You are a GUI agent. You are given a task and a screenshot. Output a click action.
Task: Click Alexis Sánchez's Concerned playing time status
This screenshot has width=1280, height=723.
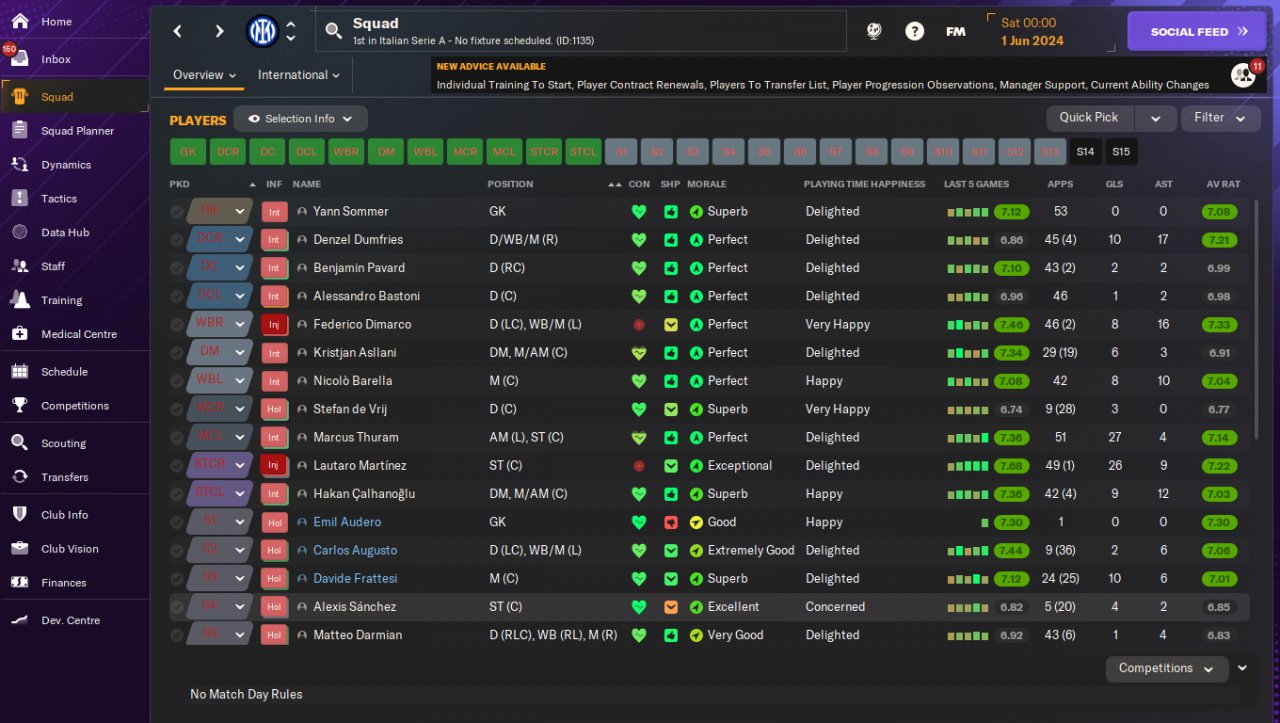(x=835, y=607)
